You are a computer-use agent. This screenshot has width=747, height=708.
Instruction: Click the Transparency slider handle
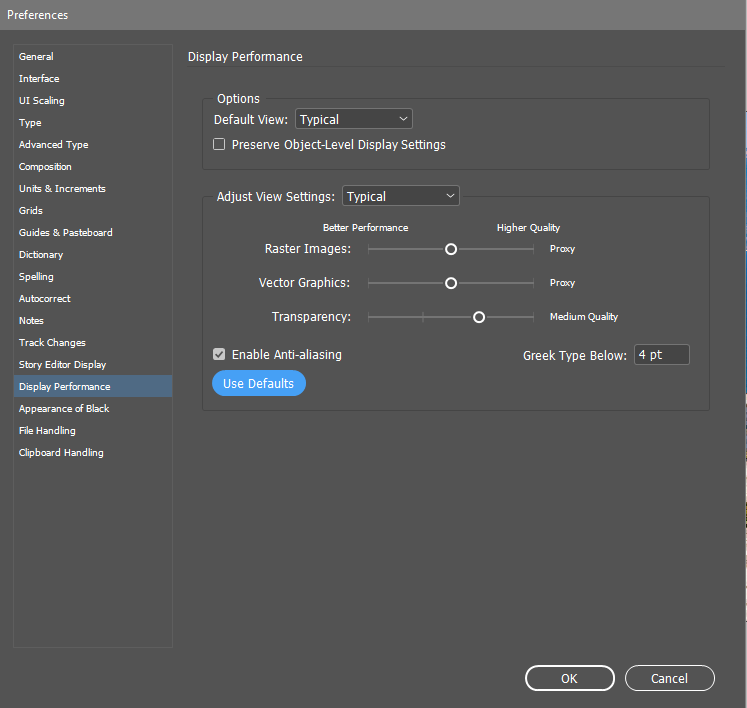coord(479,317)
